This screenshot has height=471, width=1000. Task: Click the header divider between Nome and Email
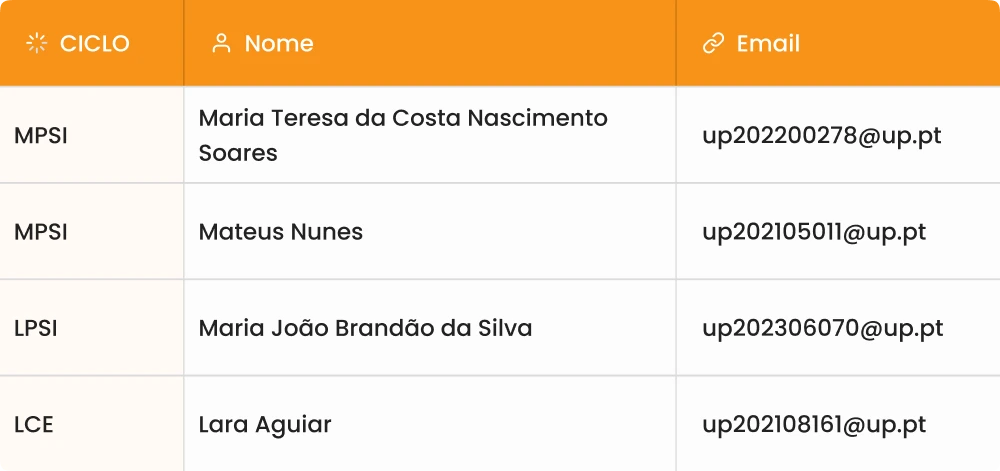click(676, 43)
